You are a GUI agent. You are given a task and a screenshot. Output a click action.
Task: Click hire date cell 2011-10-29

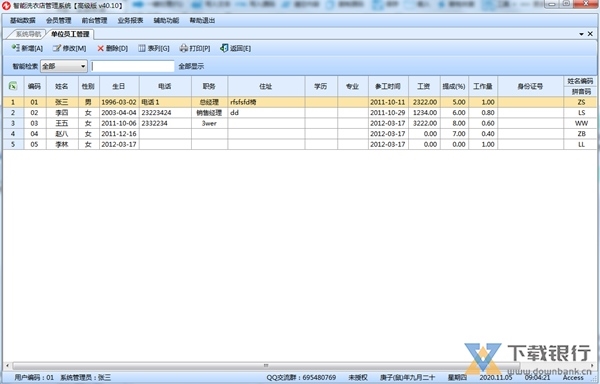[x=388, y=113]
